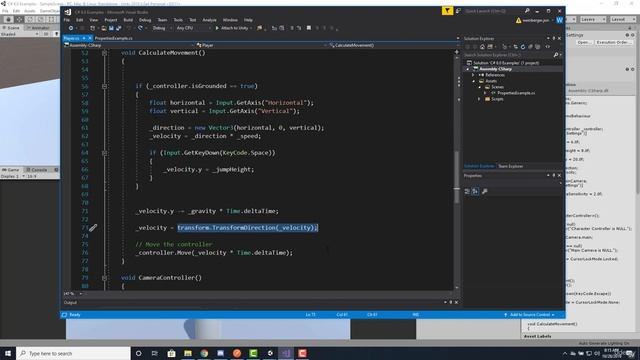The image size is (640, 360).
Task: Switch to the Solution Explorer bottom tab
Action: [479, 166]
